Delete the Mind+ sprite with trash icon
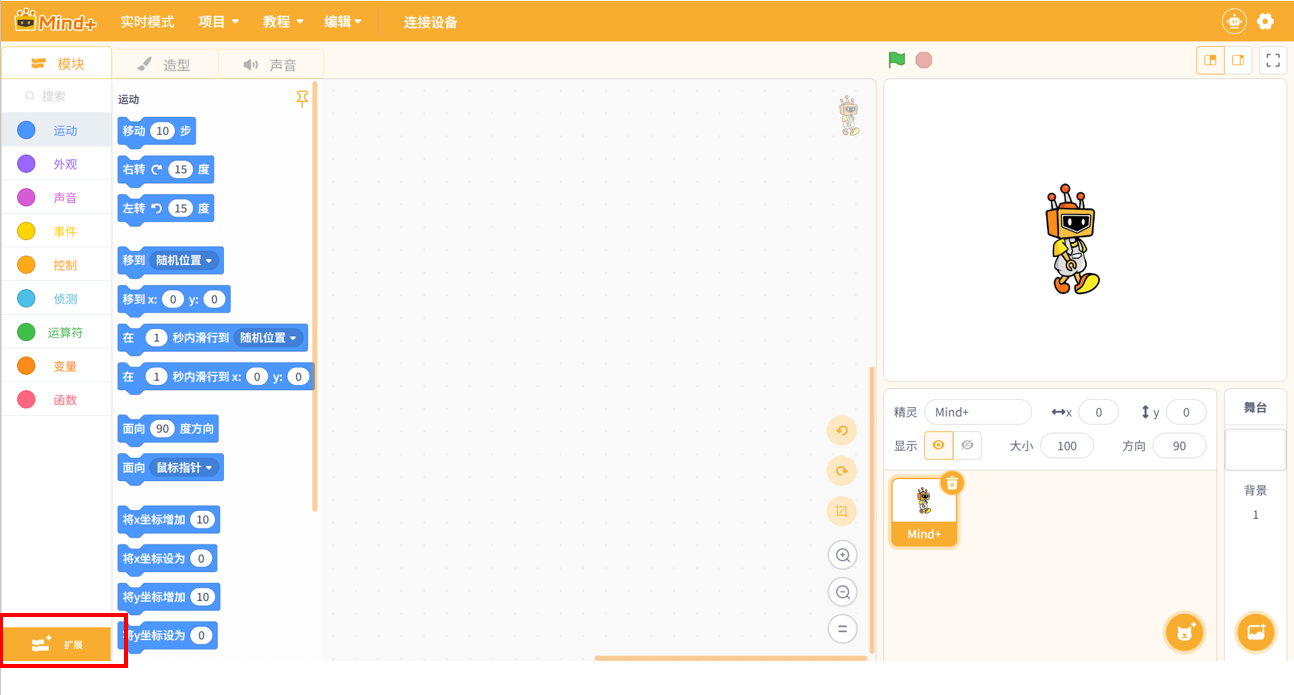 click(x=952, y=483)
